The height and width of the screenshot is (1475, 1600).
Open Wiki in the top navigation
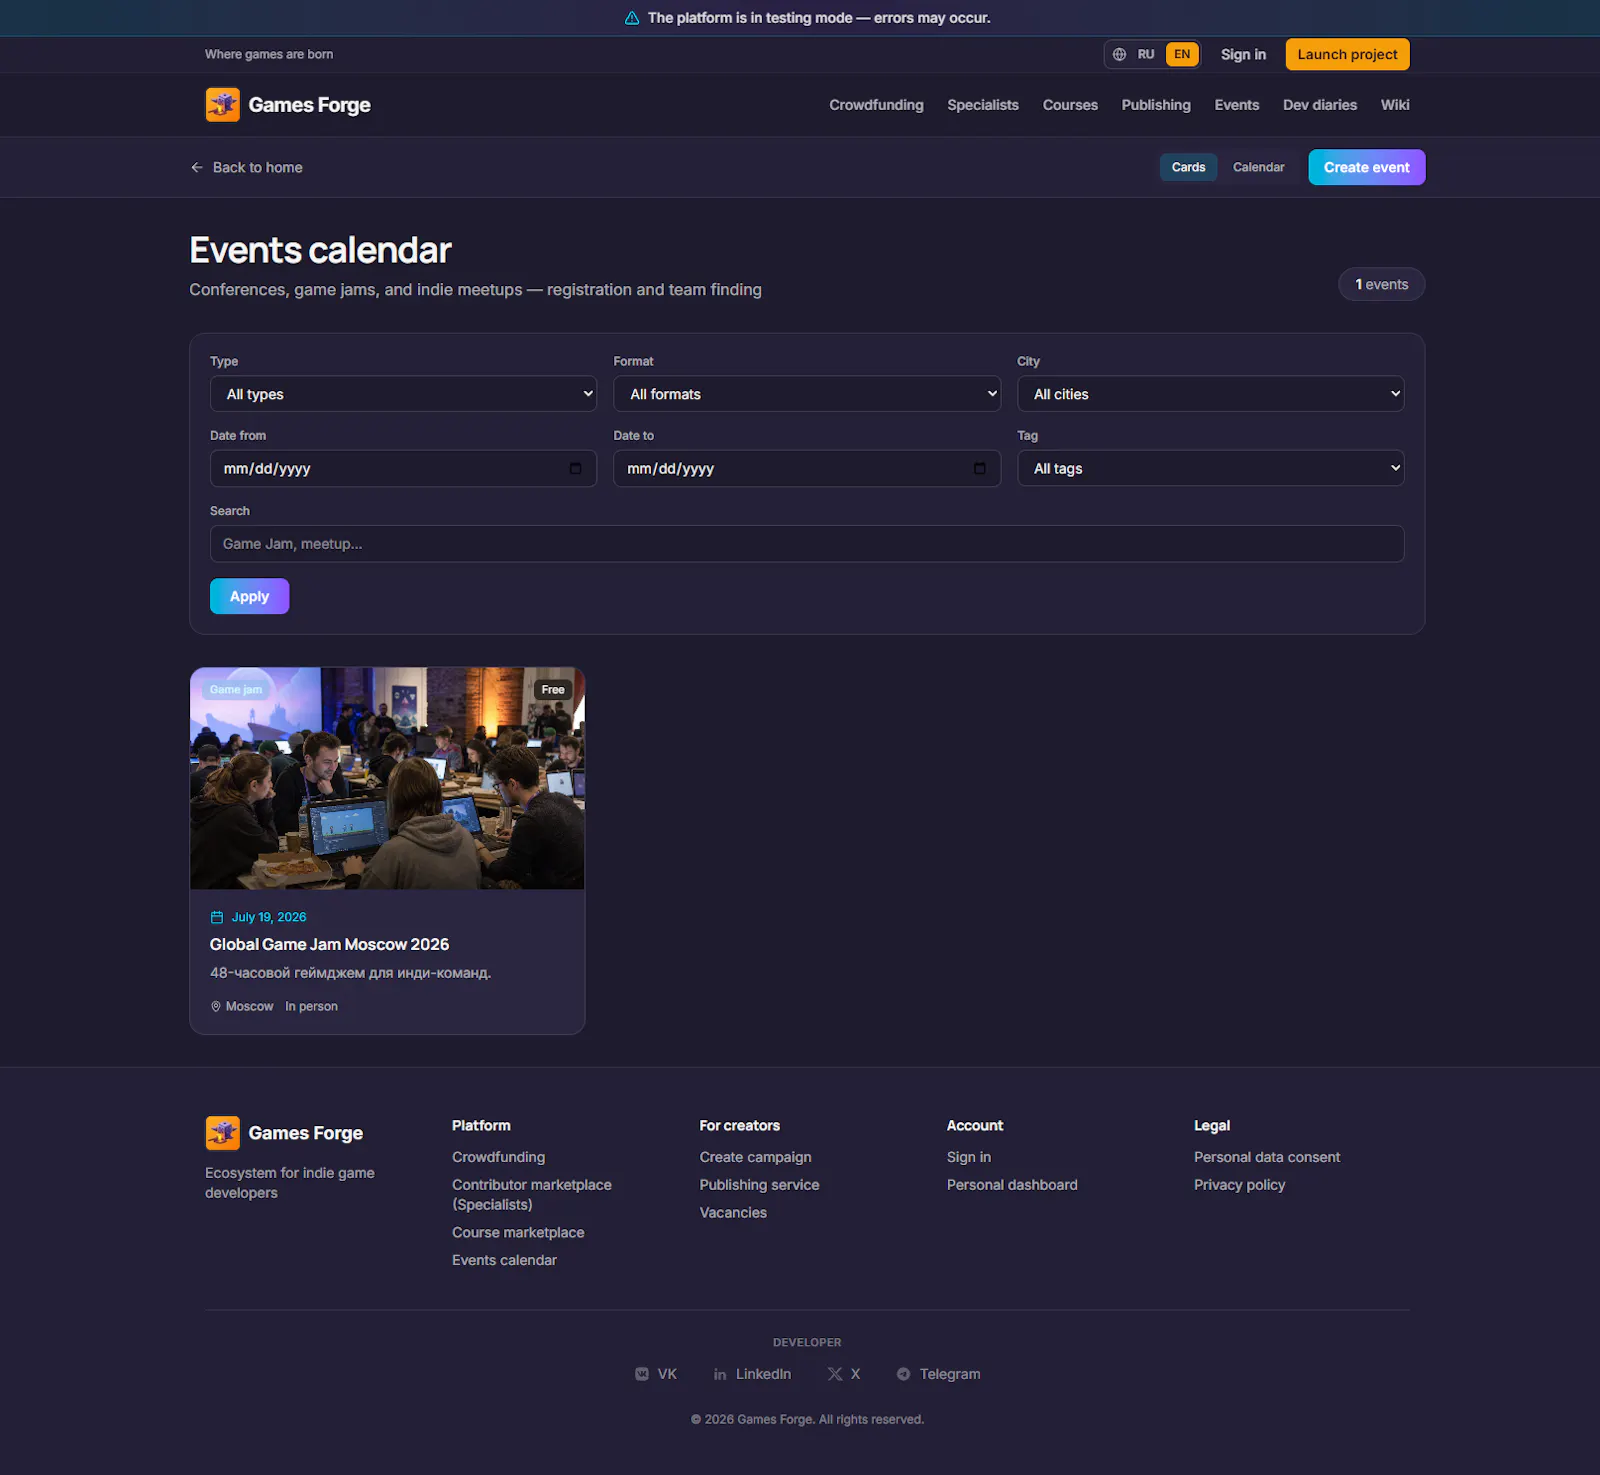1395,105
